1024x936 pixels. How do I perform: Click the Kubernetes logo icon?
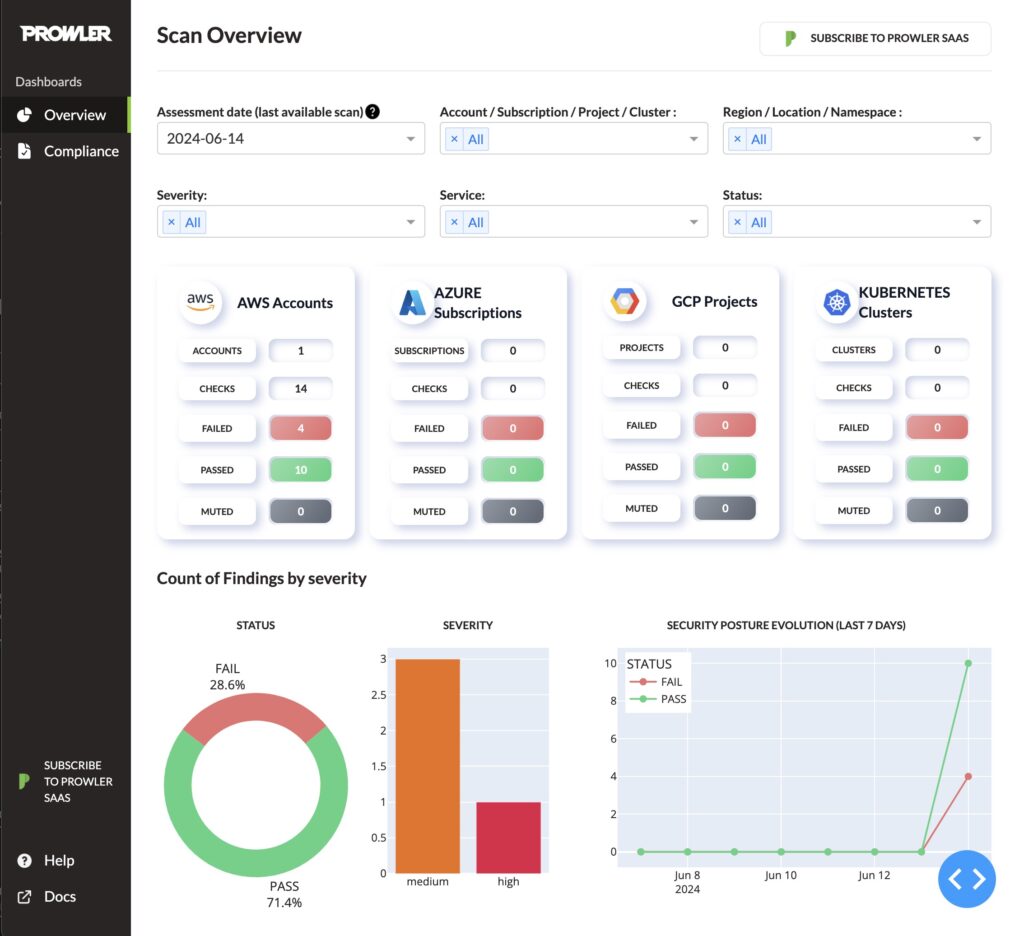pos(837,302)
